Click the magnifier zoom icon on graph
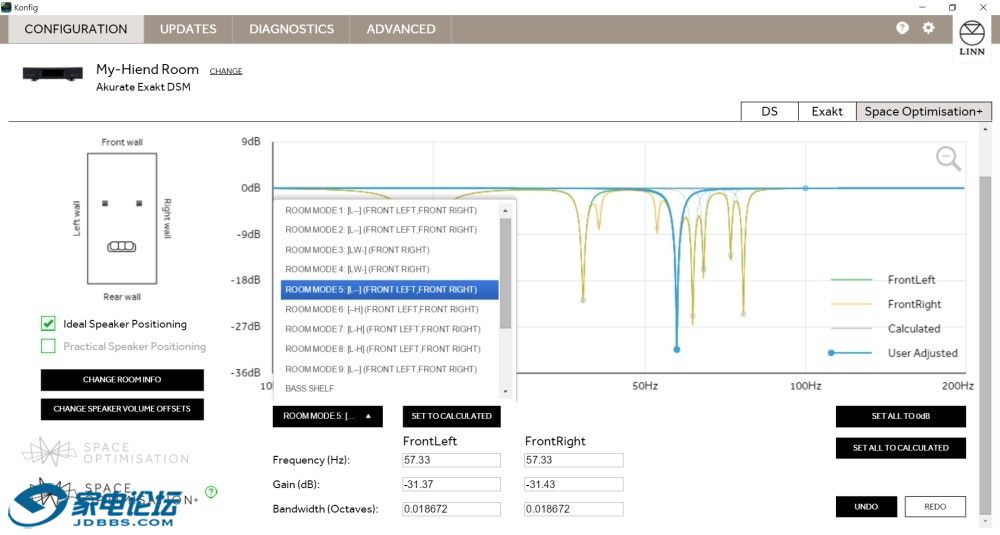Screen dimensions: 1000x535 pyautogui.click(x=948, y=158)
